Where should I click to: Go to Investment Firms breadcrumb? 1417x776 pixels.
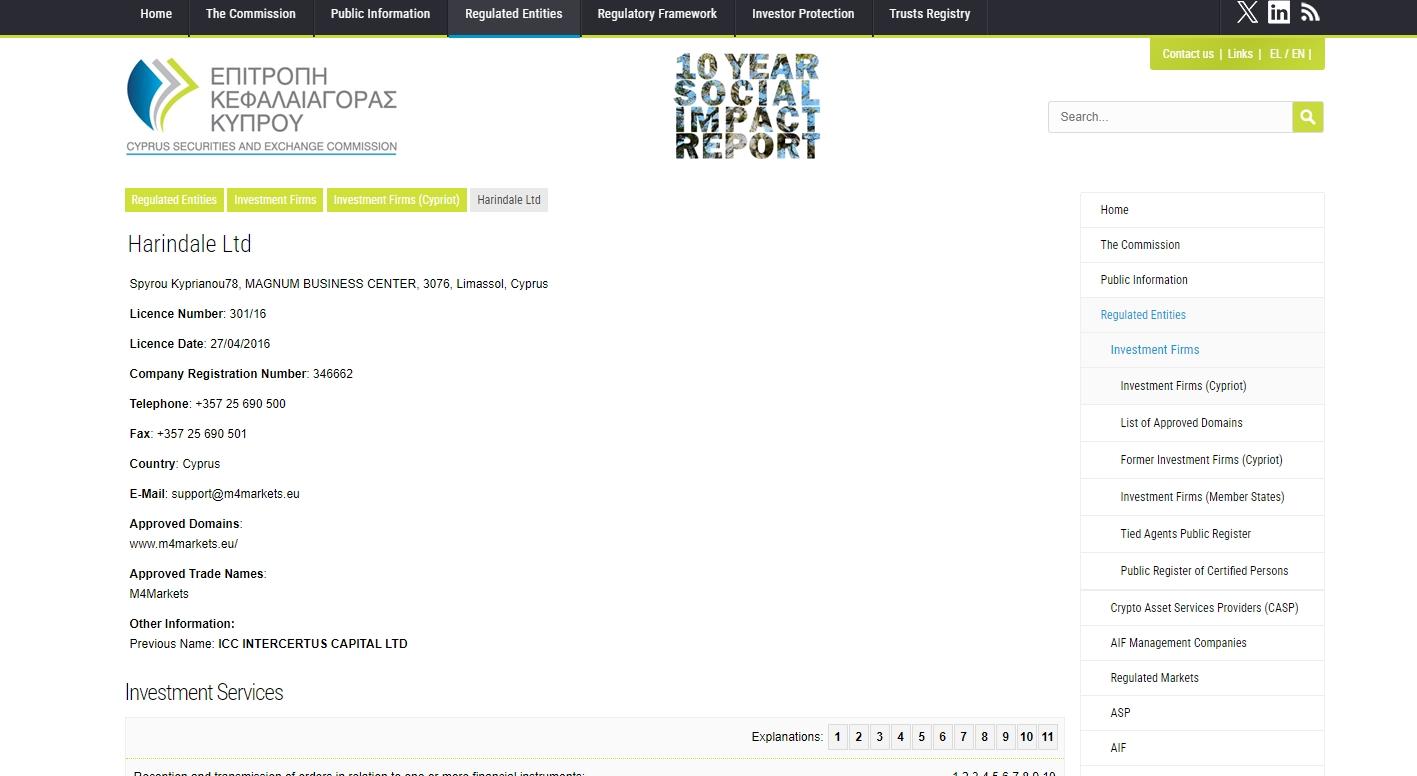click(275, 200)
